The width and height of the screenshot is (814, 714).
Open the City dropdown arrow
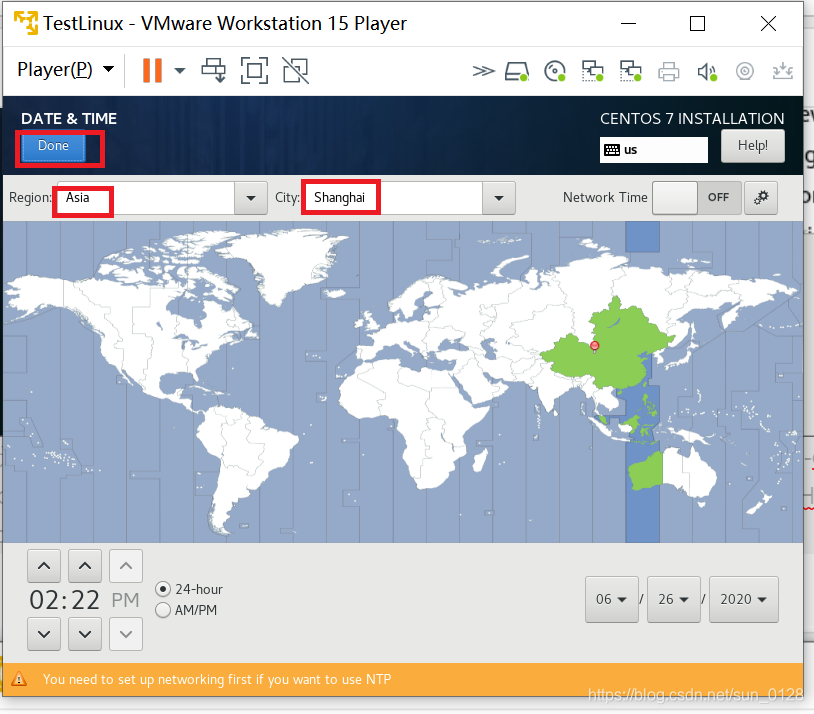click(499, 198)
